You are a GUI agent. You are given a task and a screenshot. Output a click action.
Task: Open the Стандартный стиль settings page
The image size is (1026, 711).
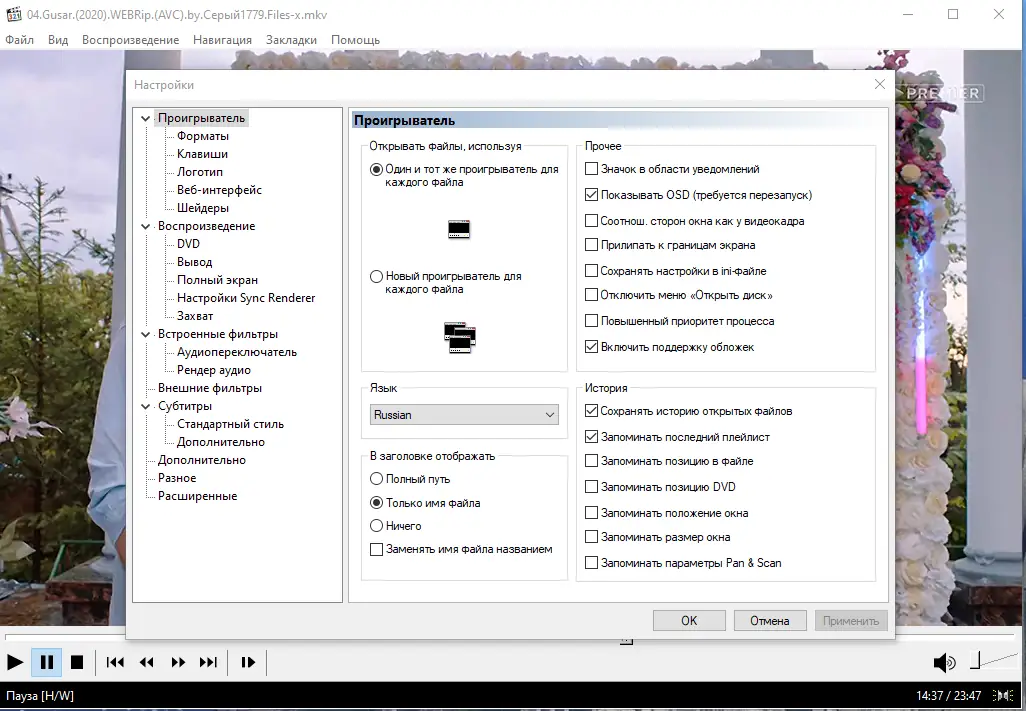coord(230,424)
